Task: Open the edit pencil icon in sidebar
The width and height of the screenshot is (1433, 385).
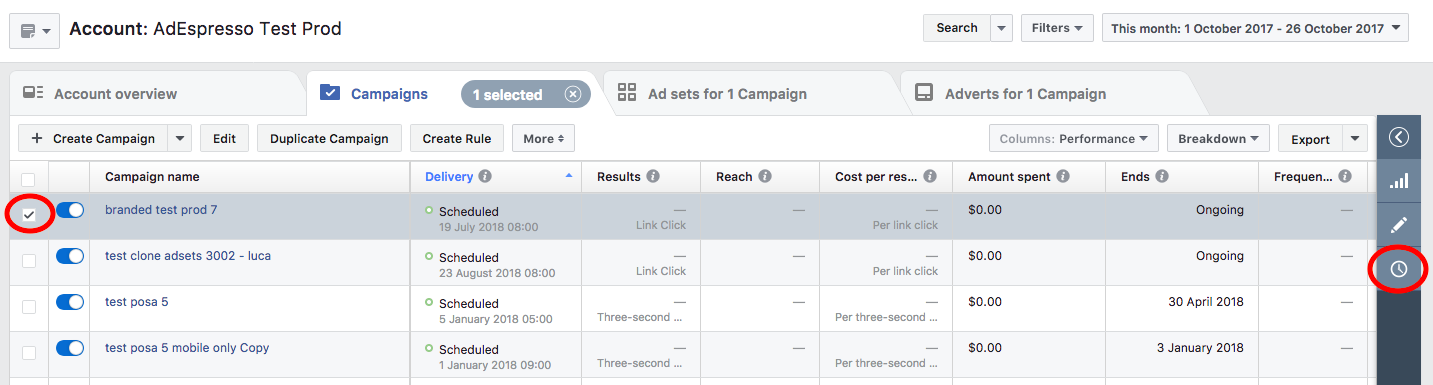Action: point(1399,225)
